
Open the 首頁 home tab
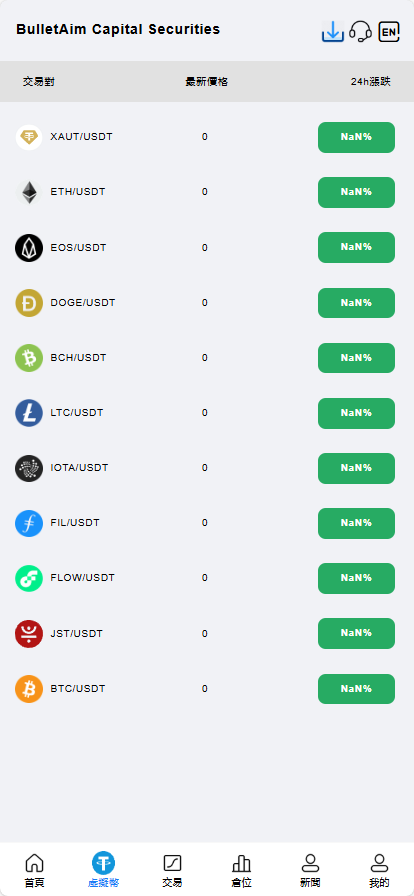34,870
